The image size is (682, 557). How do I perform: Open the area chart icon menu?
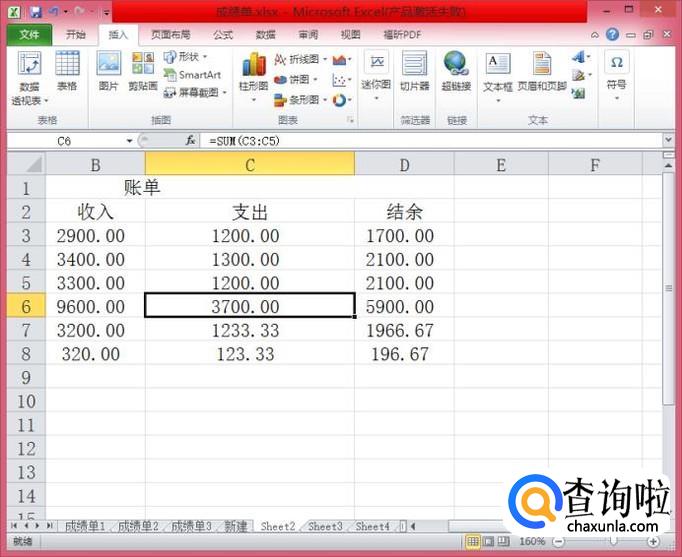342,60
